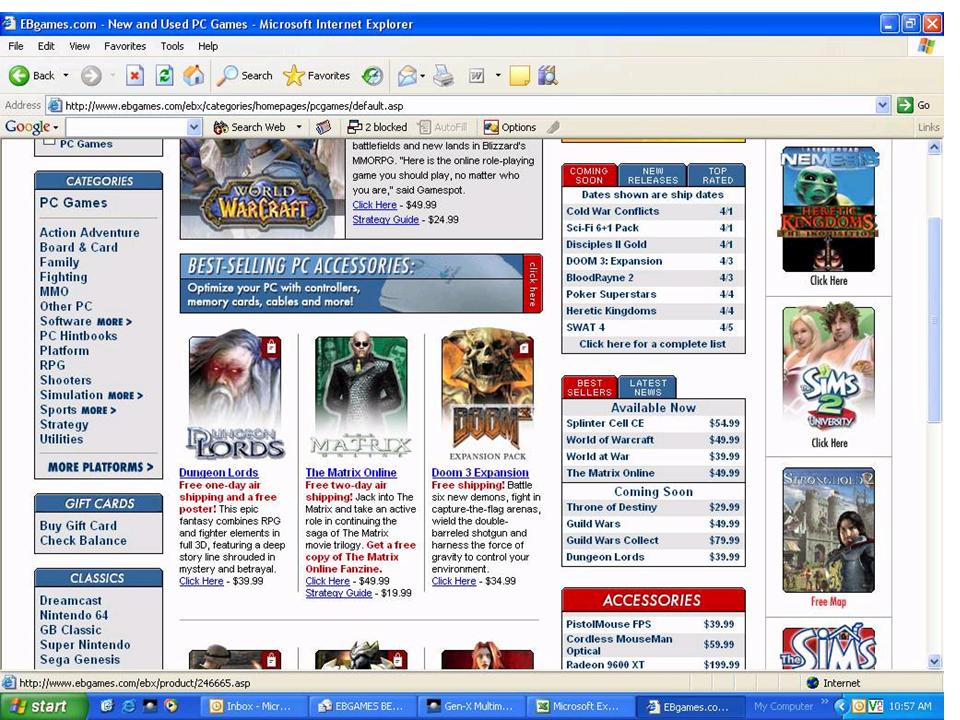Switch to Inbox taskbar window
The height and width of the screenshot is (720, 960).
251,706
